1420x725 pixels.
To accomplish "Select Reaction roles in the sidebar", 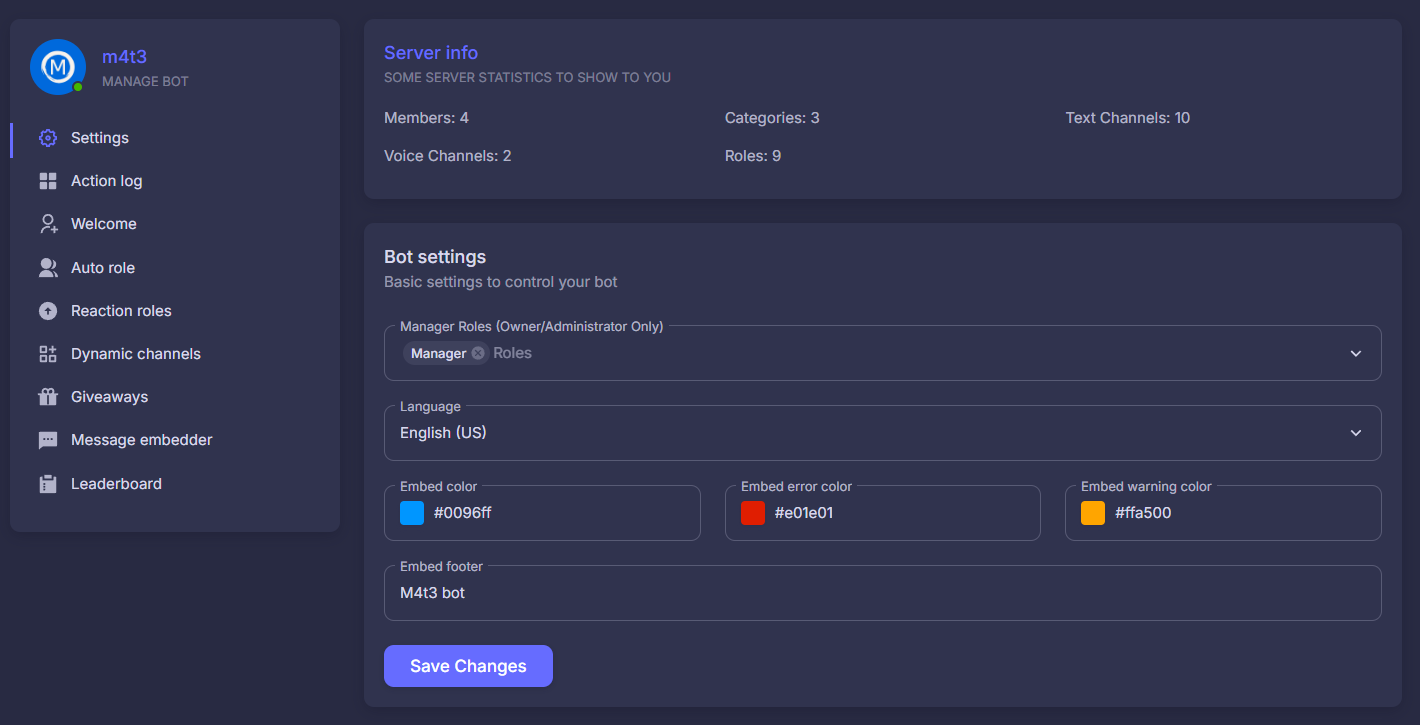I will (x=175, y=311).
